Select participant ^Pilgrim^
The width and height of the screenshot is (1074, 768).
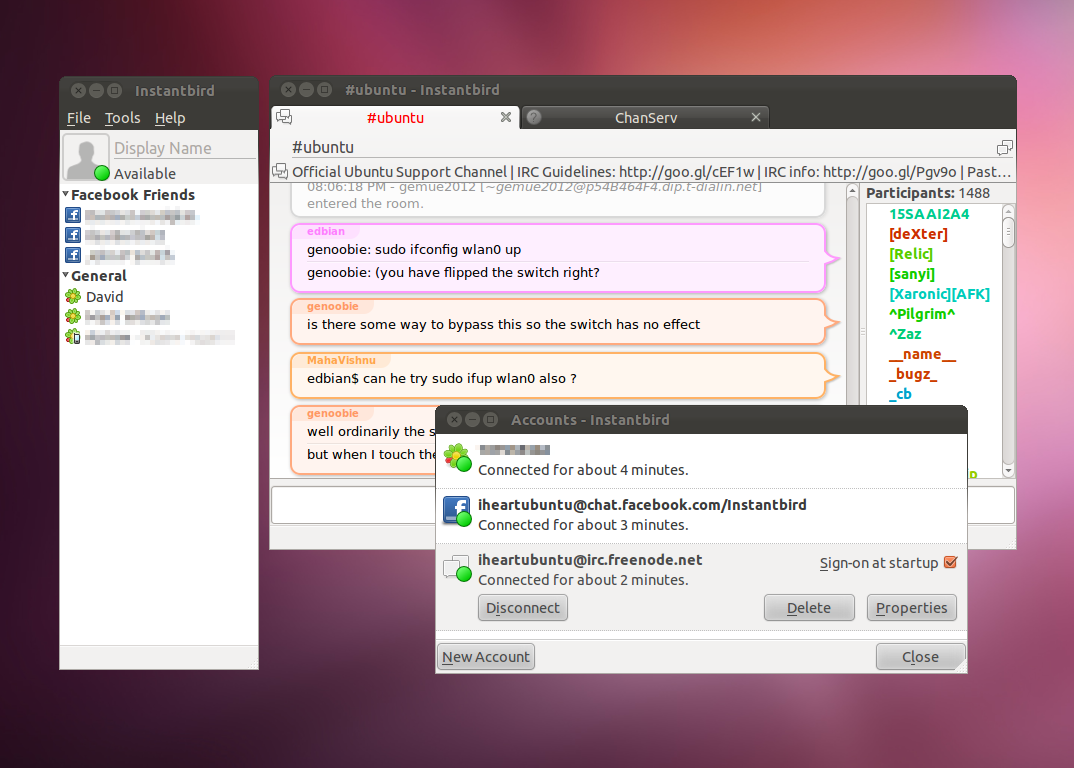tap(922, 314)
